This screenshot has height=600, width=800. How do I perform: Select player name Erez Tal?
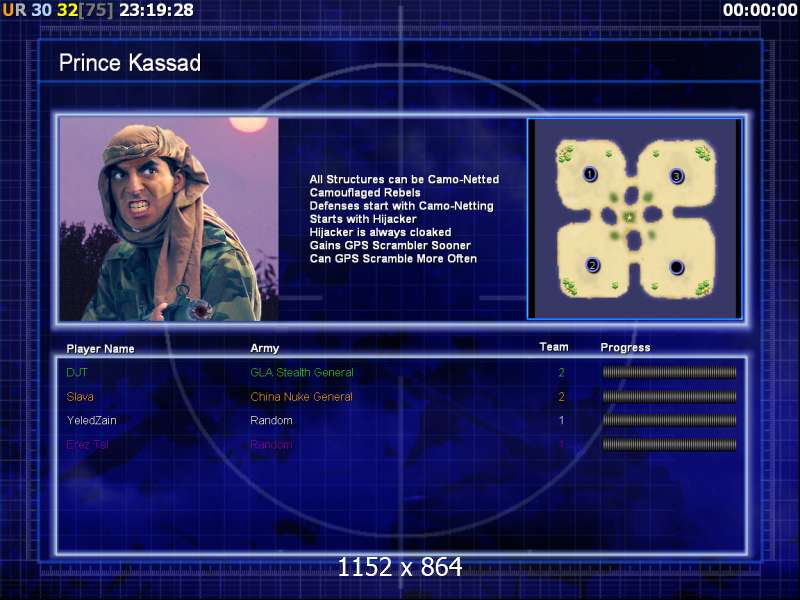[87, 444]
